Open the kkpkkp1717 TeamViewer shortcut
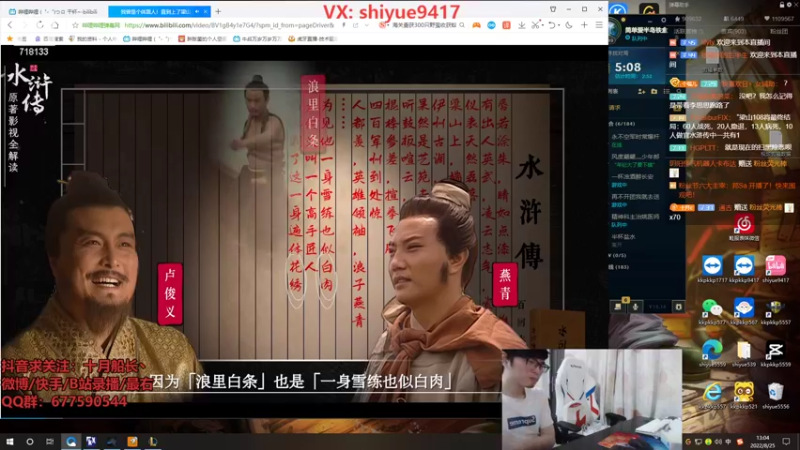 point(712,269)
